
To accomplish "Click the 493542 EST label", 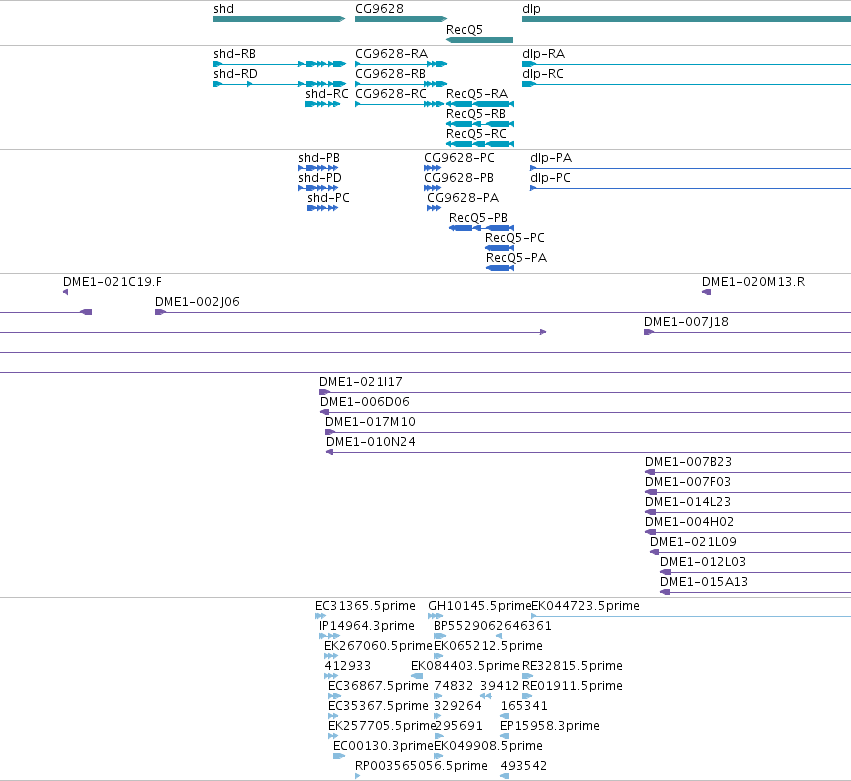I will 524,766.
